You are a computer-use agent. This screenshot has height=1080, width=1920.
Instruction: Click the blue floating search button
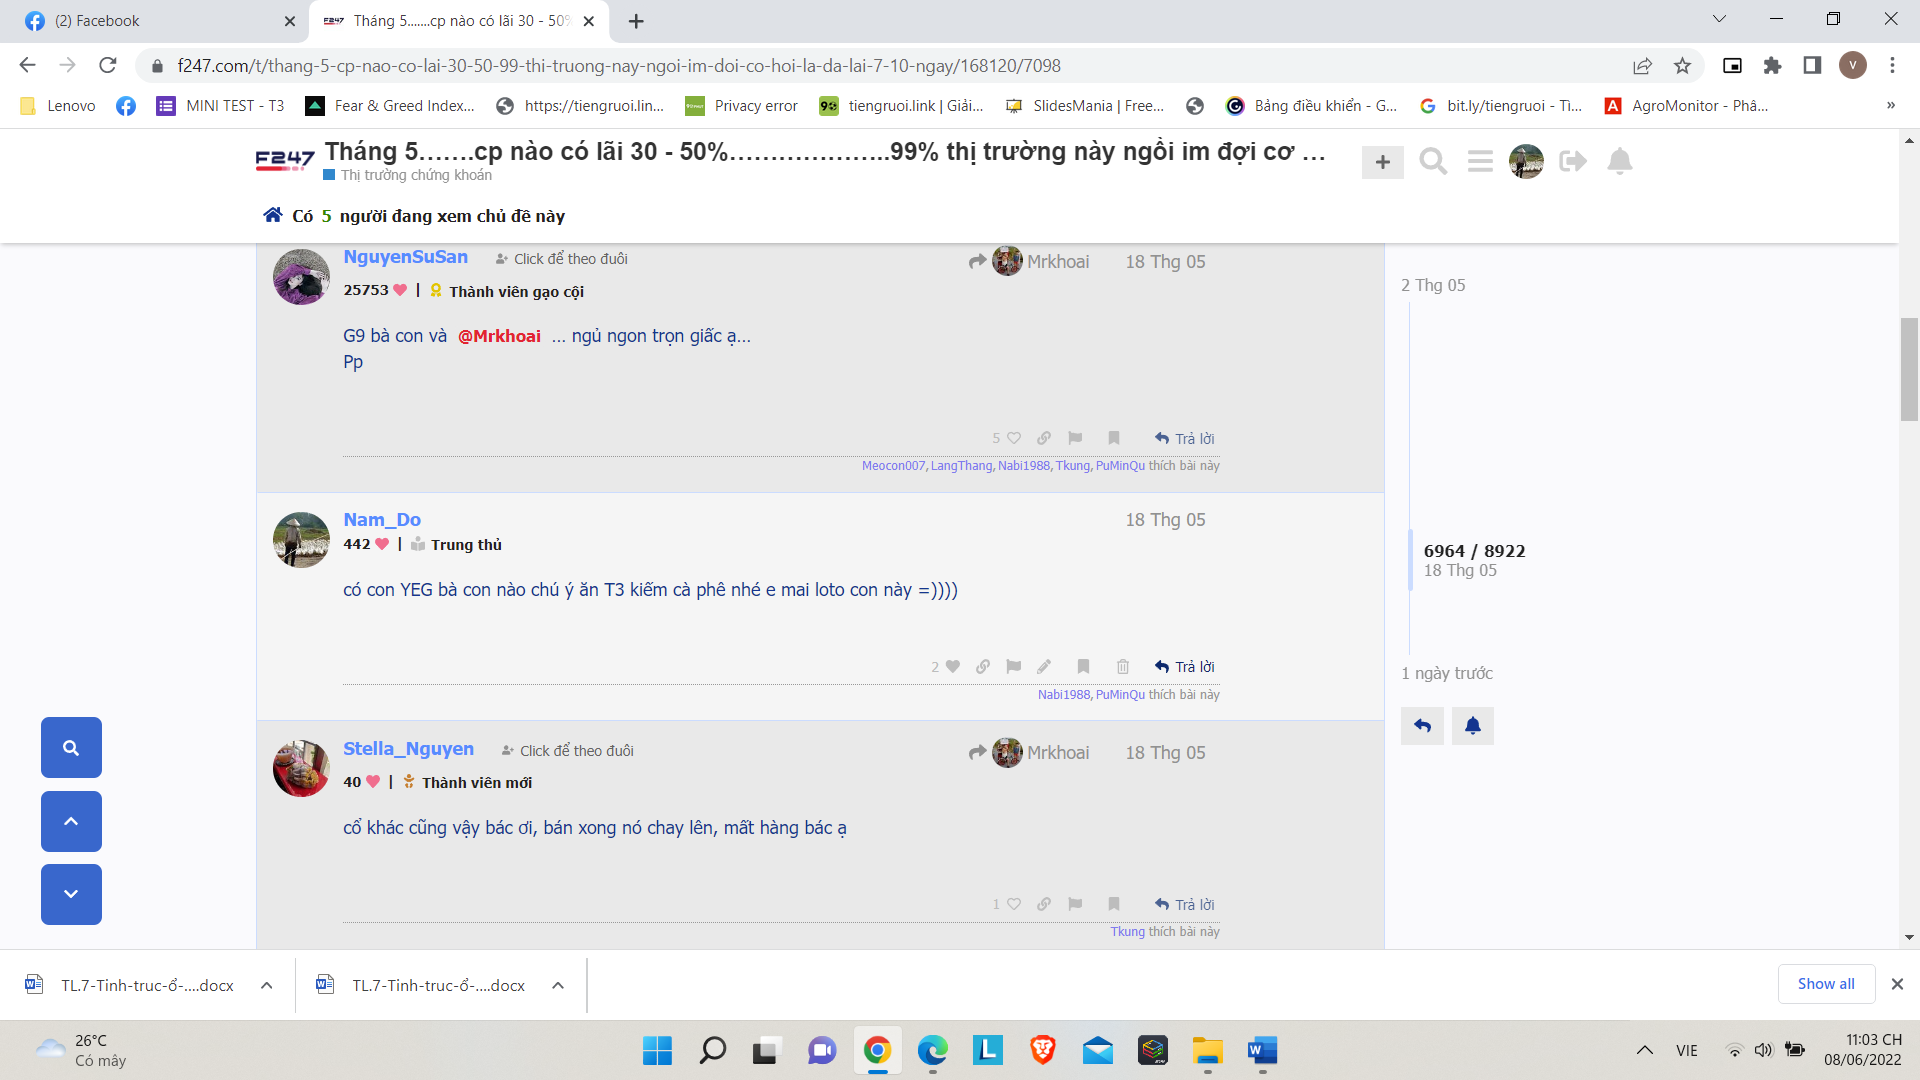(x=71, y=747)
